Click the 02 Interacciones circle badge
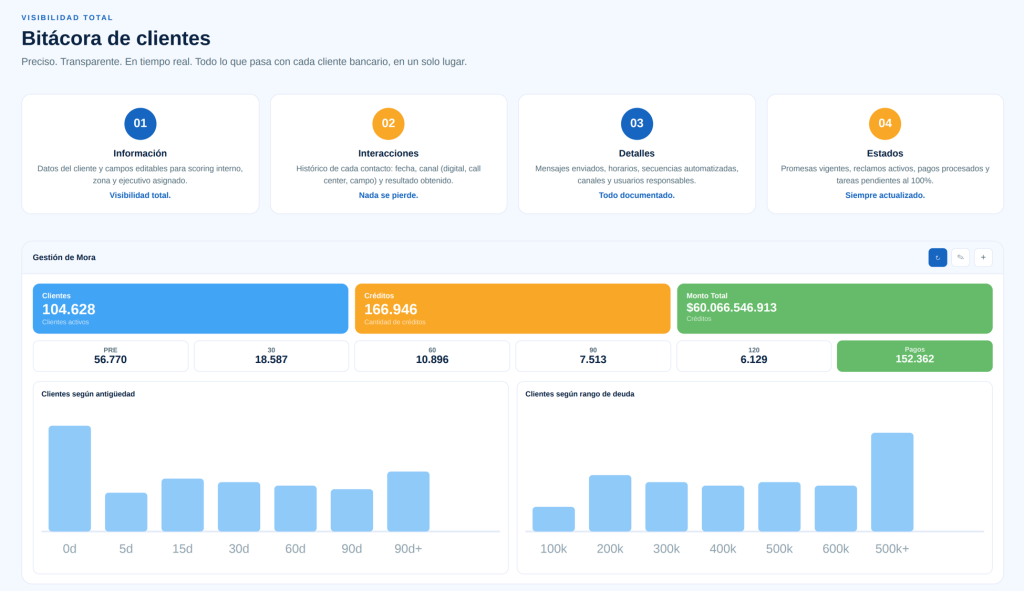Image resolution: width=1024 pixels, height=591 pixels. 388,124
